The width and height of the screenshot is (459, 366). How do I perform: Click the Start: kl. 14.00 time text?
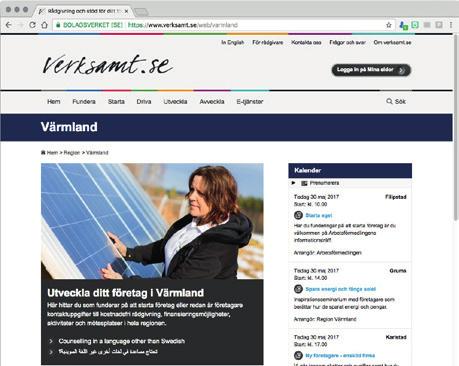(310, 278)
